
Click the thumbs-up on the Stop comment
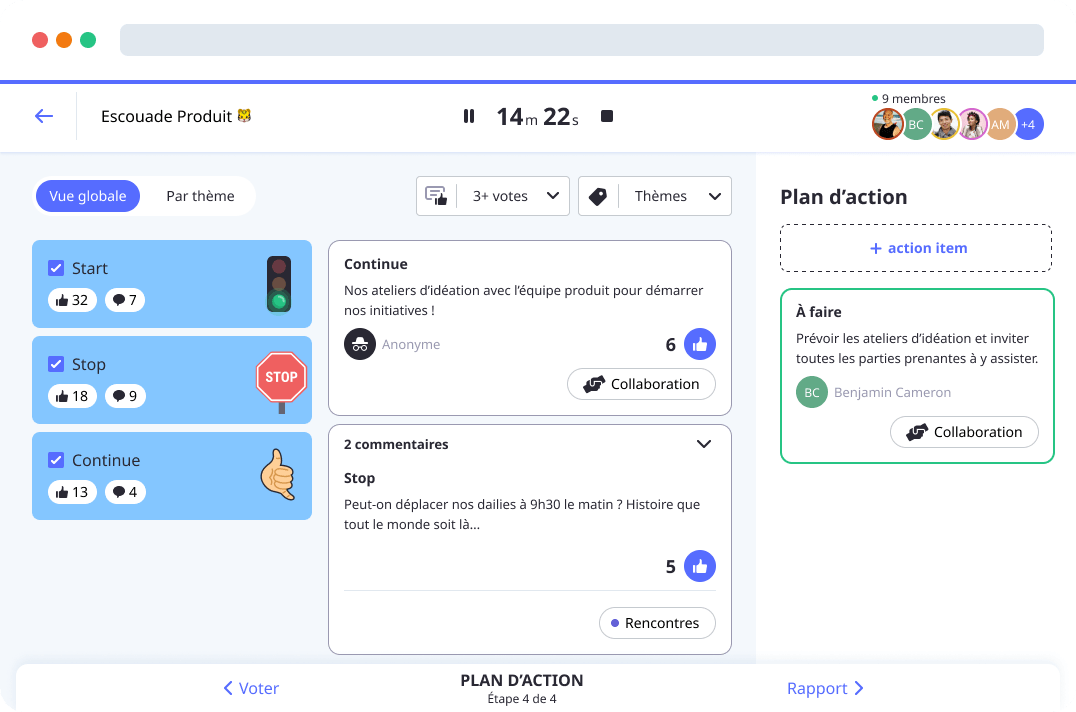(x=700, y=566)
